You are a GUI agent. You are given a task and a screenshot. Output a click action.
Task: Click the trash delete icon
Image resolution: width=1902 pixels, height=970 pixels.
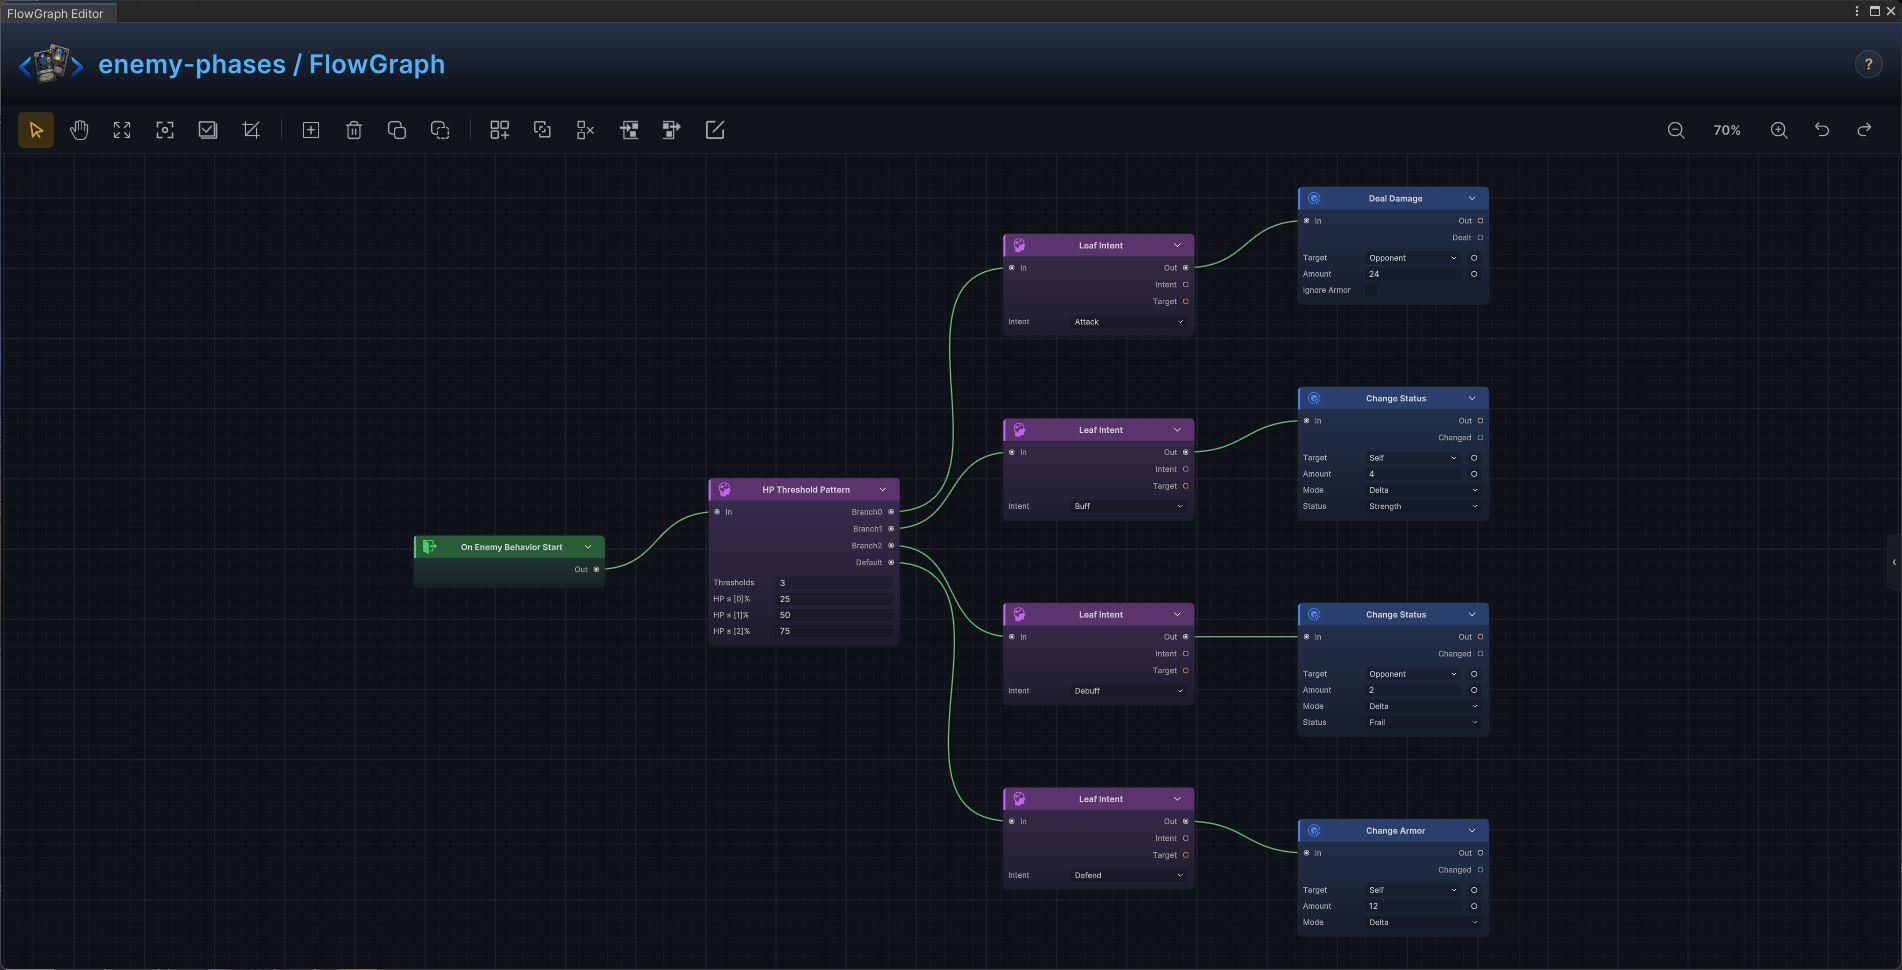[x=354, y=130]
